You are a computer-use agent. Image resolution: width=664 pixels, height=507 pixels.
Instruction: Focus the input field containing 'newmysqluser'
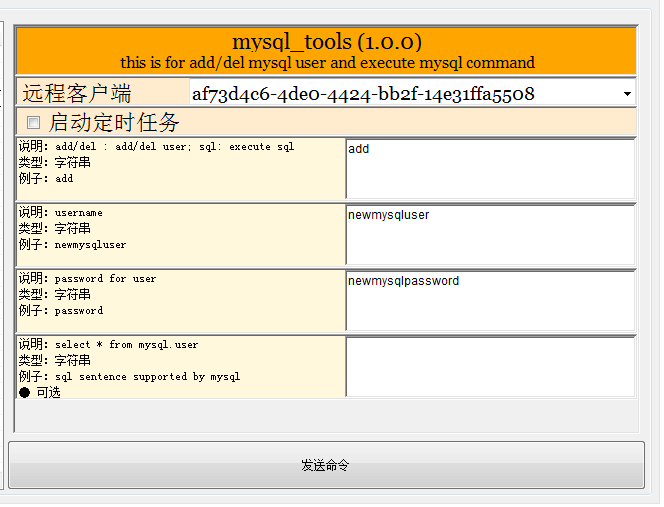tap(490, 235)
